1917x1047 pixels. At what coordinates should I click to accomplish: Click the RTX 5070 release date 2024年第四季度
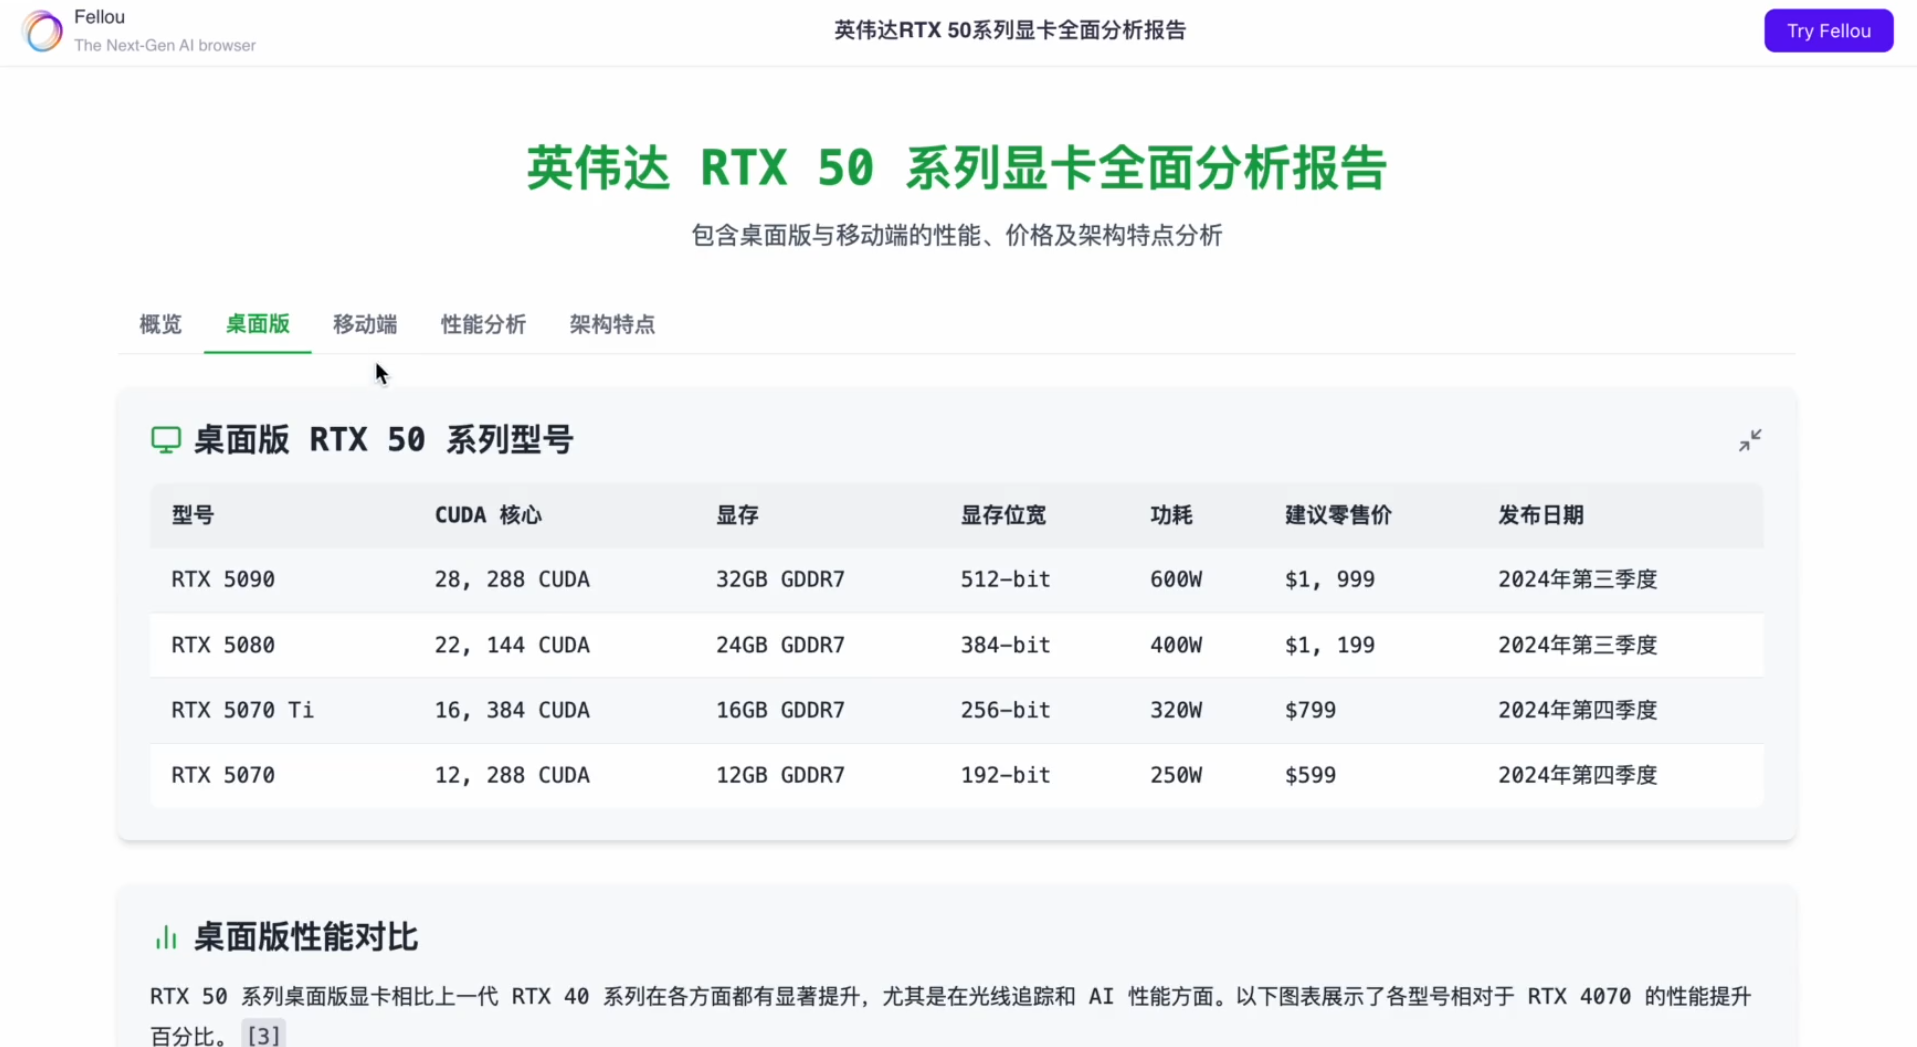click(x=1577, y=775)
